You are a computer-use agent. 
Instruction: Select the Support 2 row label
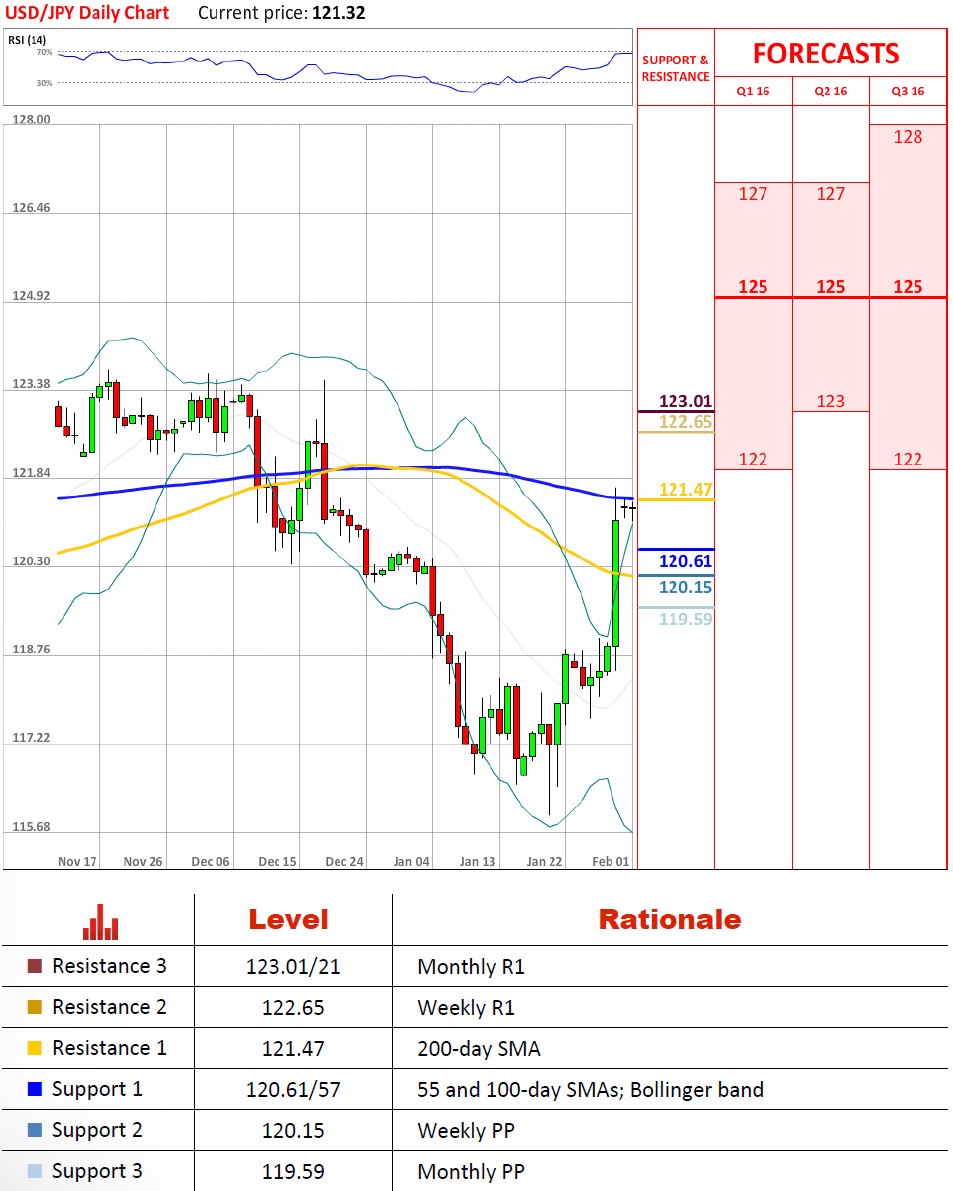point(97,1131)
